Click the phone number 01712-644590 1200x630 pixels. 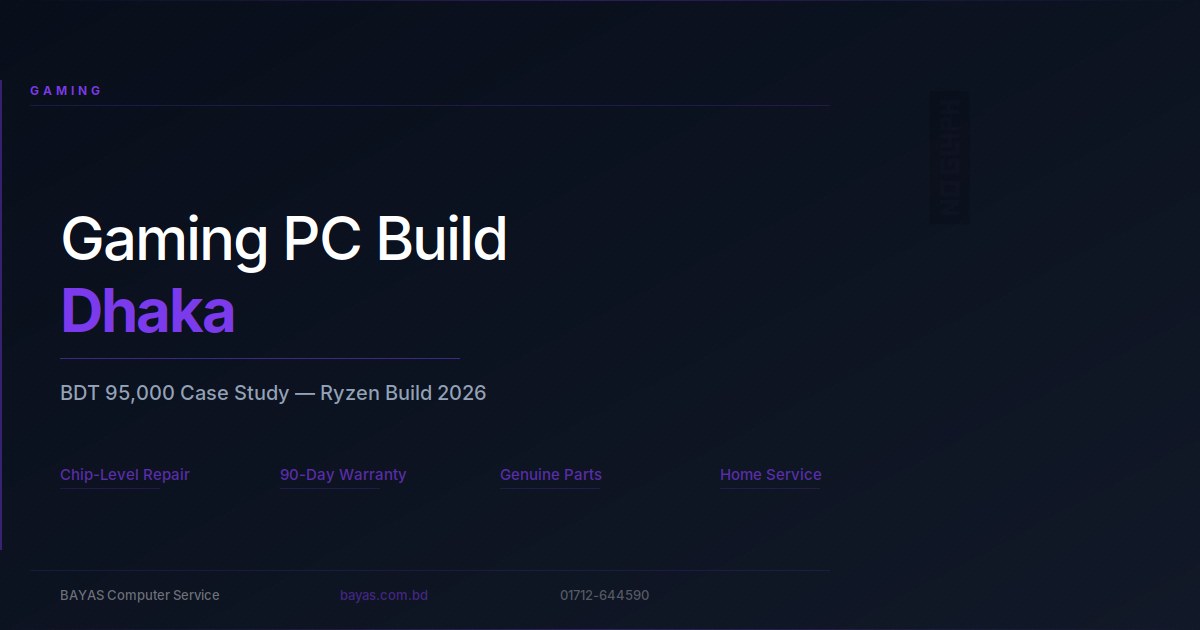point(604,595)
